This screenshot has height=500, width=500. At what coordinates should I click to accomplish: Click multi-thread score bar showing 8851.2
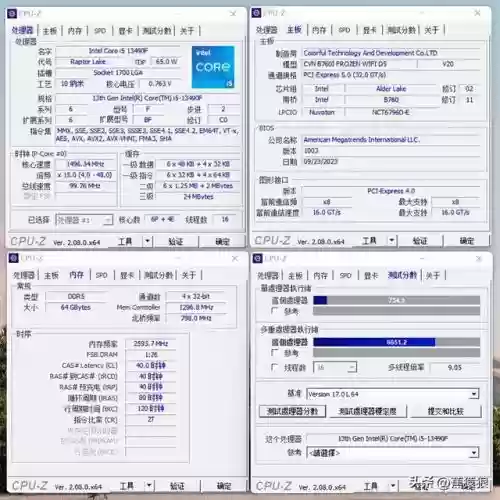click(x=397, y=342)
